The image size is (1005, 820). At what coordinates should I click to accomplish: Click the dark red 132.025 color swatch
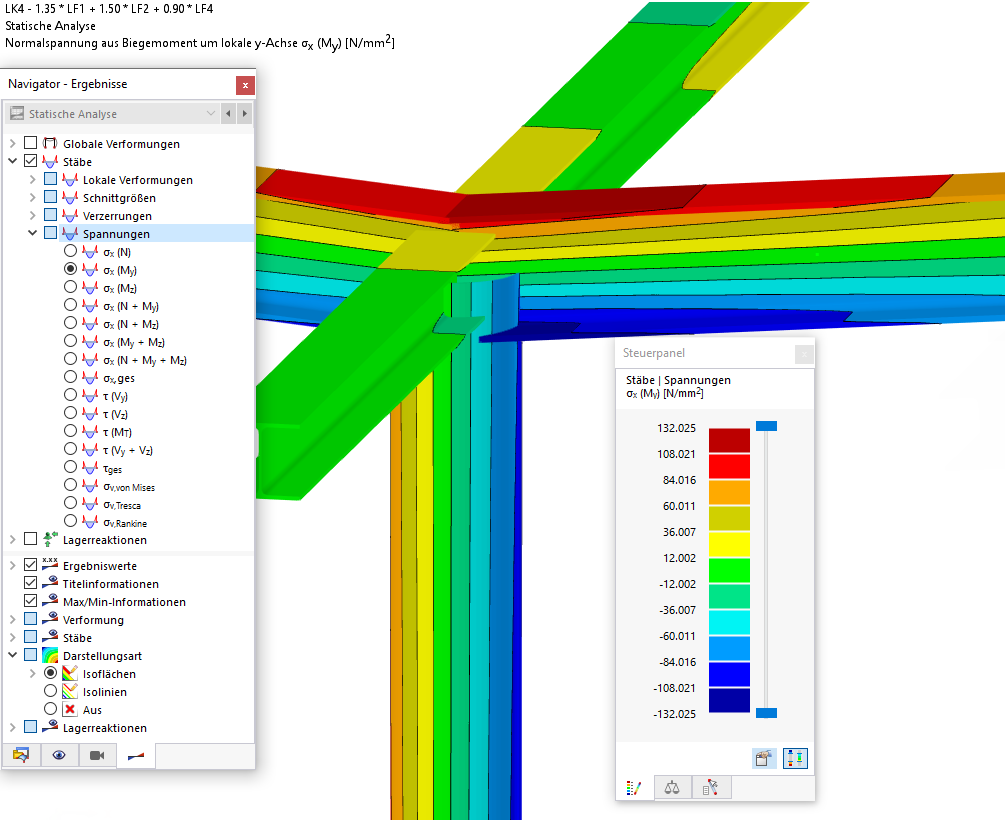pos(729,440)
